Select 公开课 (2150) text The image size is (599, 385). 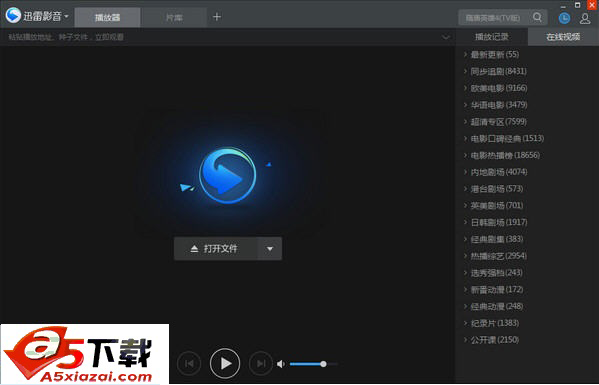495,340
